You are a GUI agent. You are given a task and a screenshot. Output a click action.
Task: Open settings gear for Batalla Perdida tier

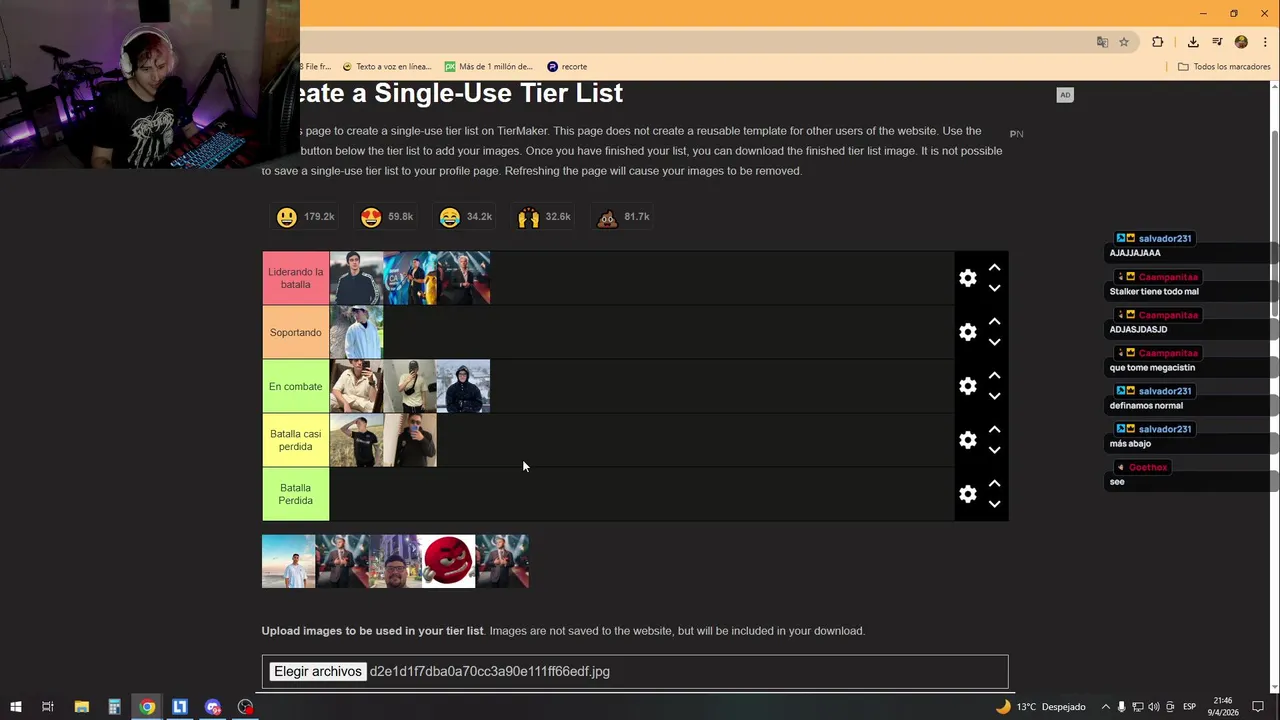point(967,494)
